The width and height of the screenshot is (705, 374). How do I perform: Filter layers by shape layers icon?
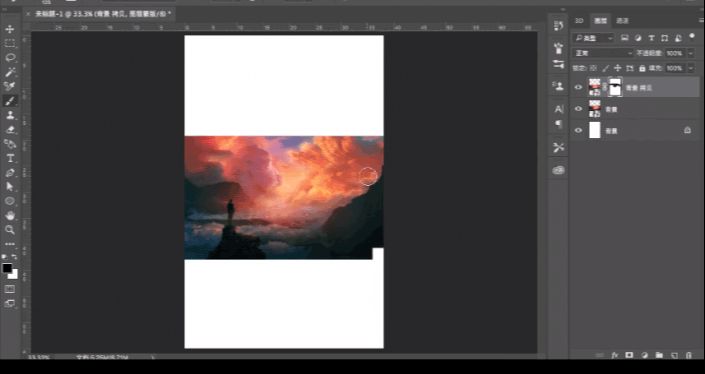(665, 38)
